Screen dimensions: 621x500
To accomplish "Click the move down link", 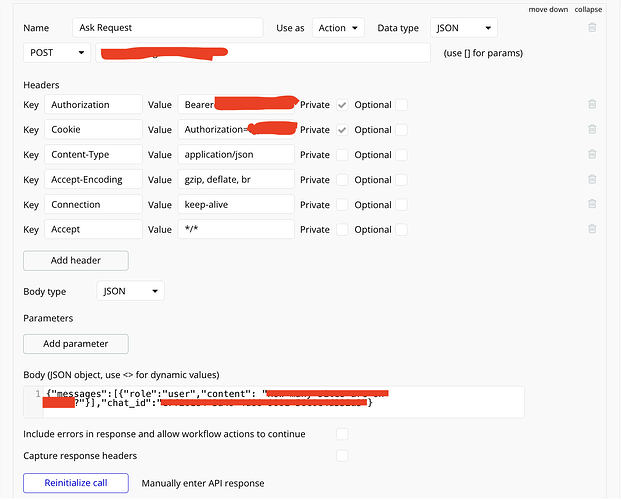I will [548, 10].
